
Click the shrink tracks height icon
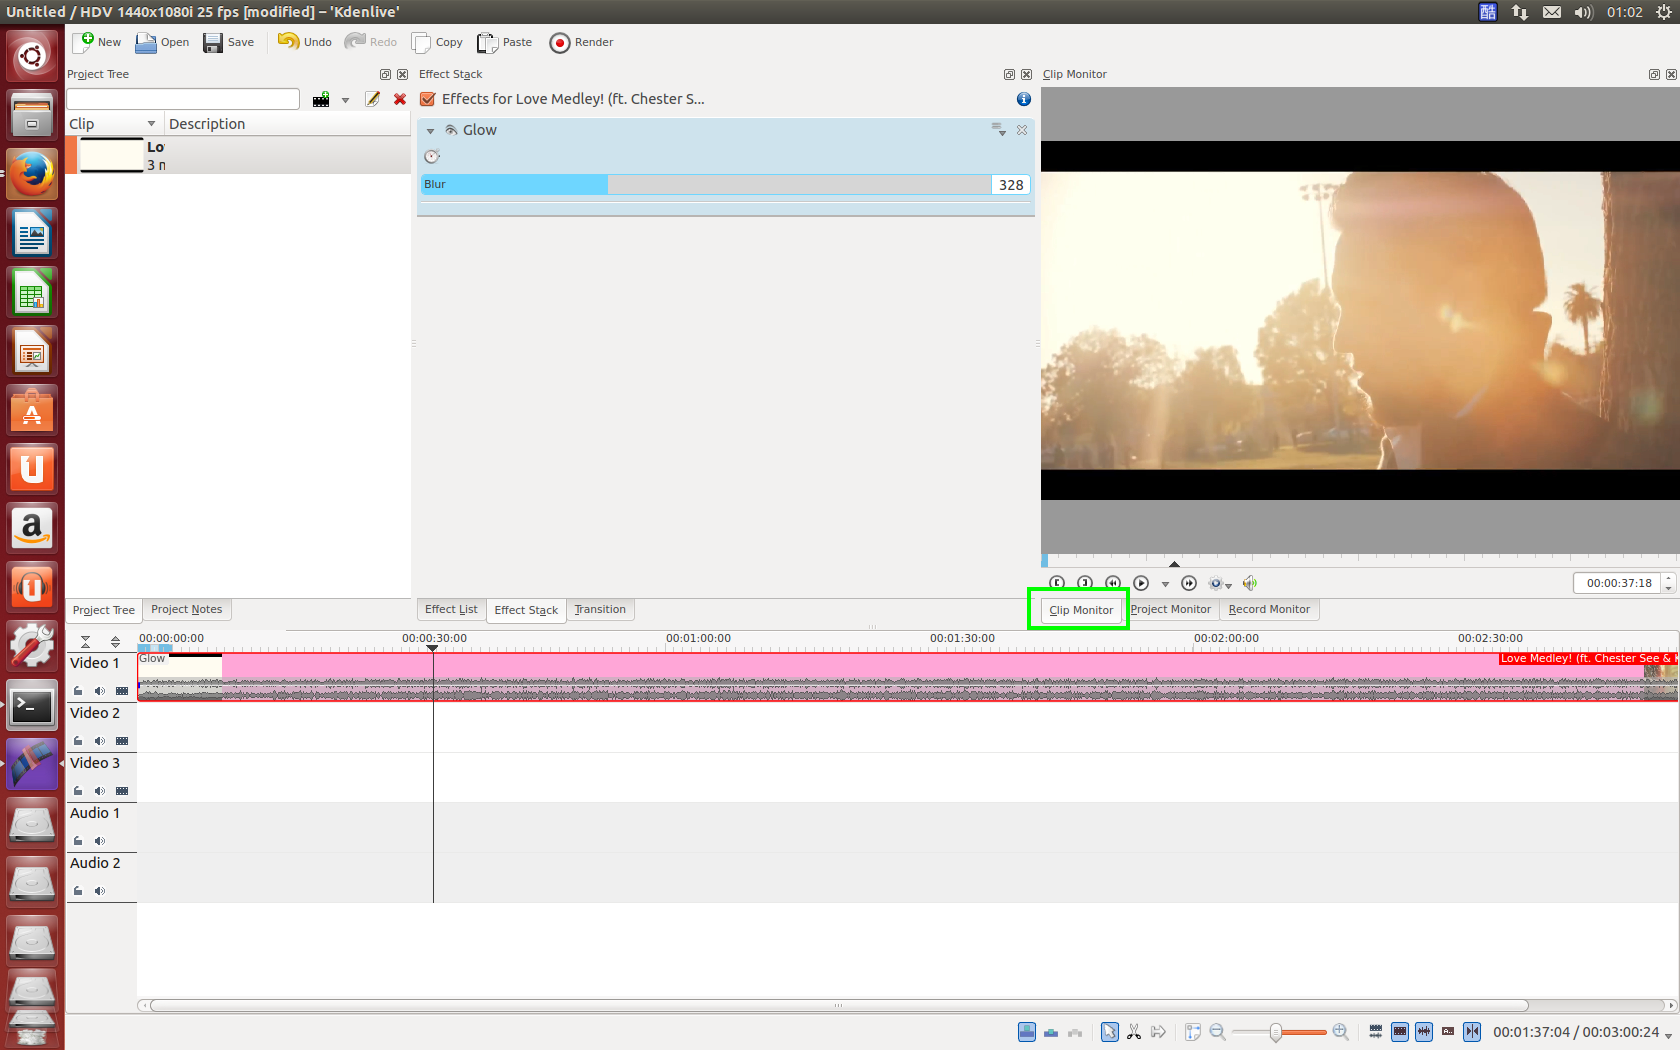pyautogui.click(x=86, y=642)
